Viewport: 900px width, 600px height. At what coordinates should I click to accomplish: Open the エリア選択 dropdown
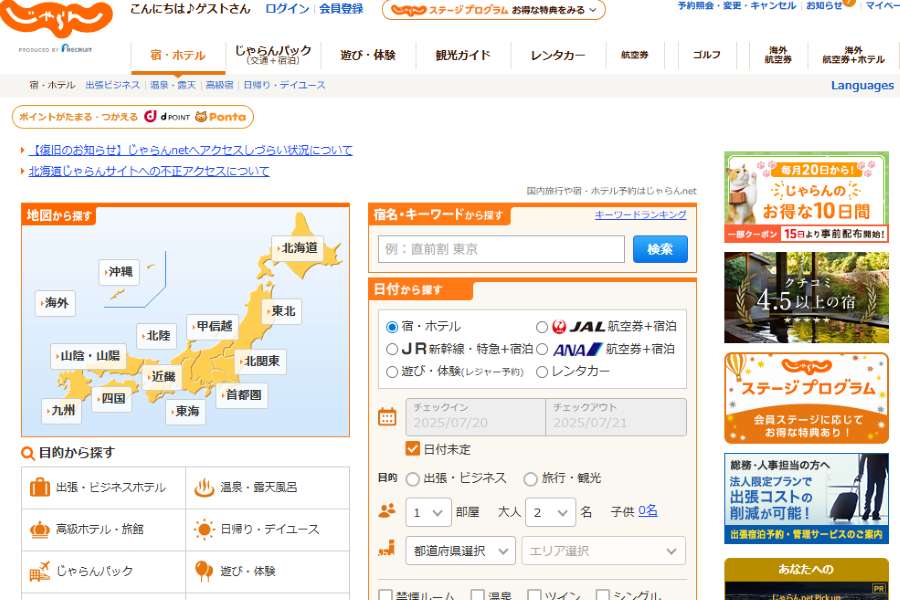pyautogui.click(x=603, y=551)
